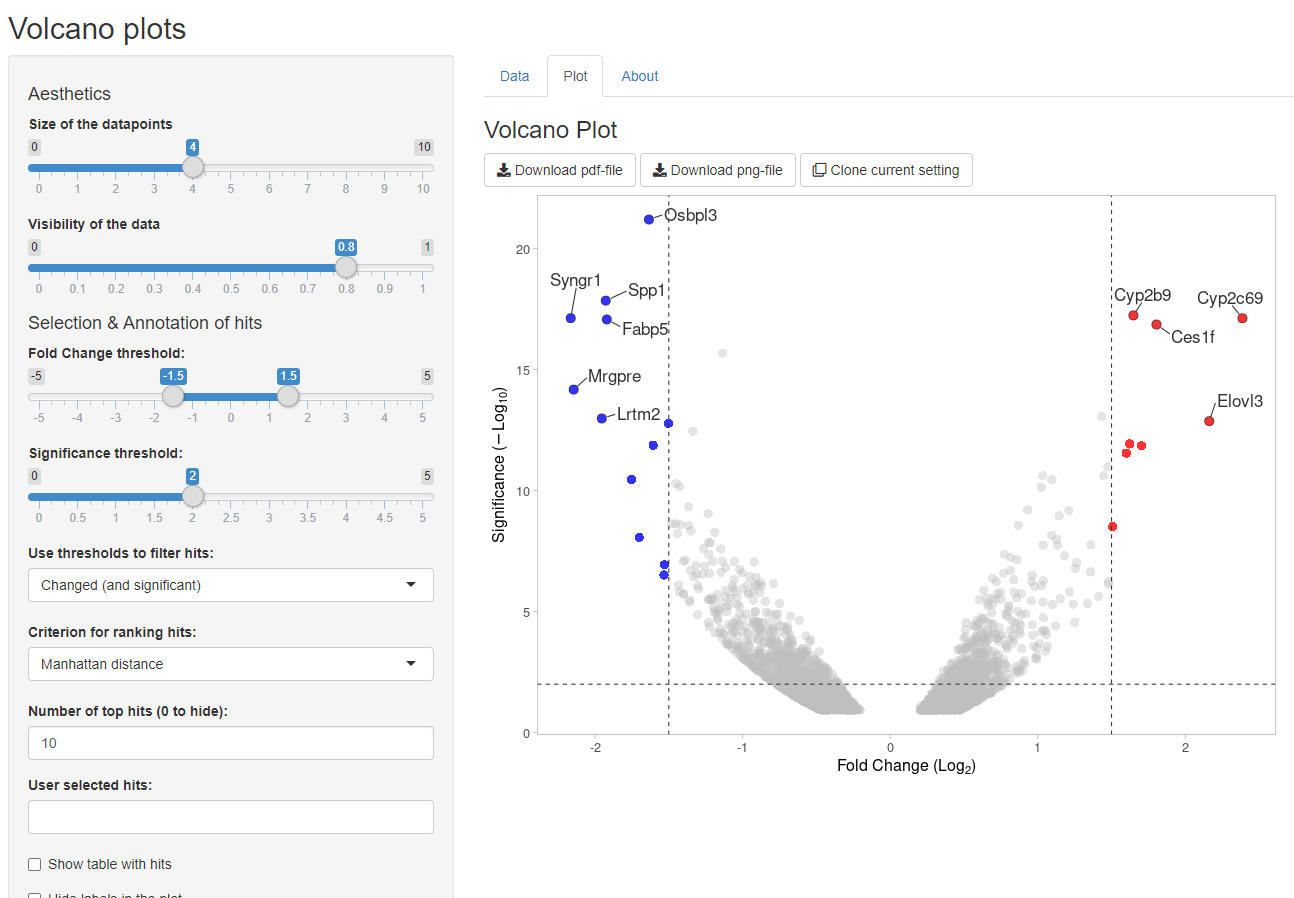Screen dimensions: 1294x898
Task: Focus the Number of top hits field
Action: pyautogui.click(x=231, y=743)
